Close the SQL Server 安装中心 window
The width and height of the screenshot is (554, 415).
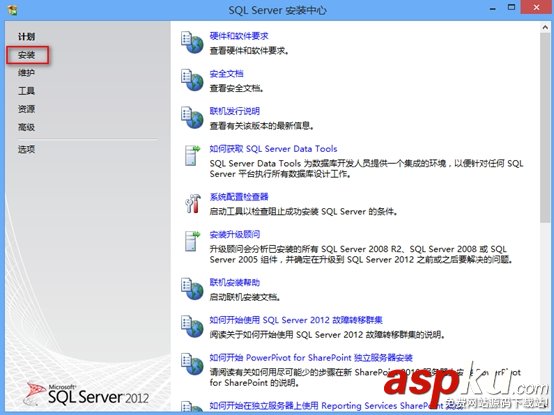536,7
